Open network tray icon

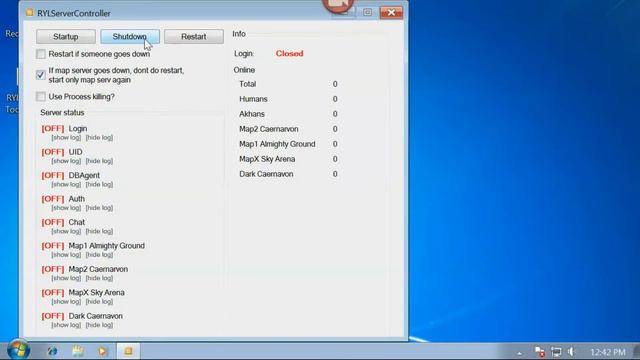coord(556,352)
